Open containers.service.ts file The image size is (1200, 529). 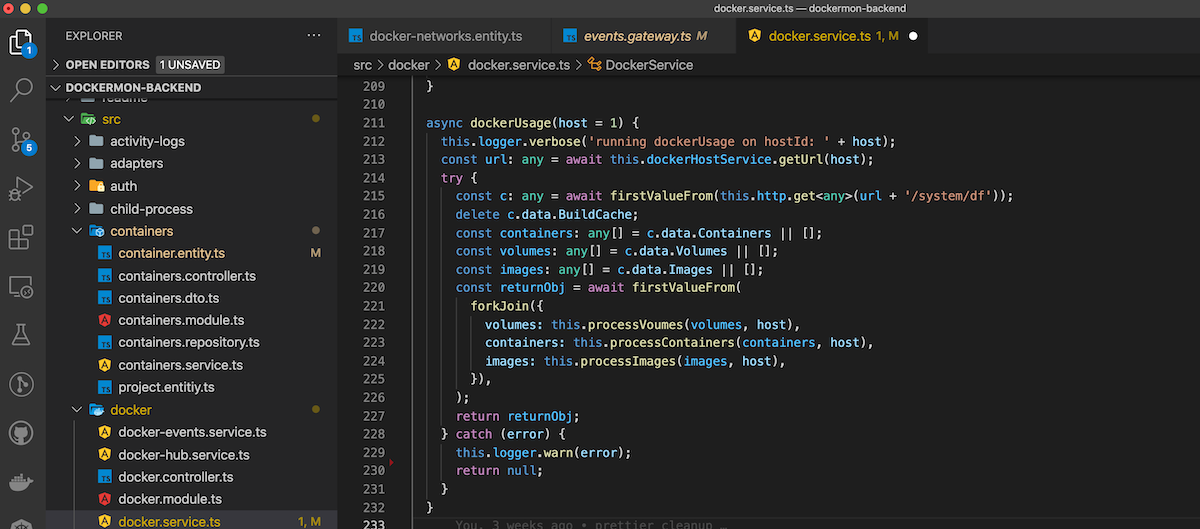(180, 365)
